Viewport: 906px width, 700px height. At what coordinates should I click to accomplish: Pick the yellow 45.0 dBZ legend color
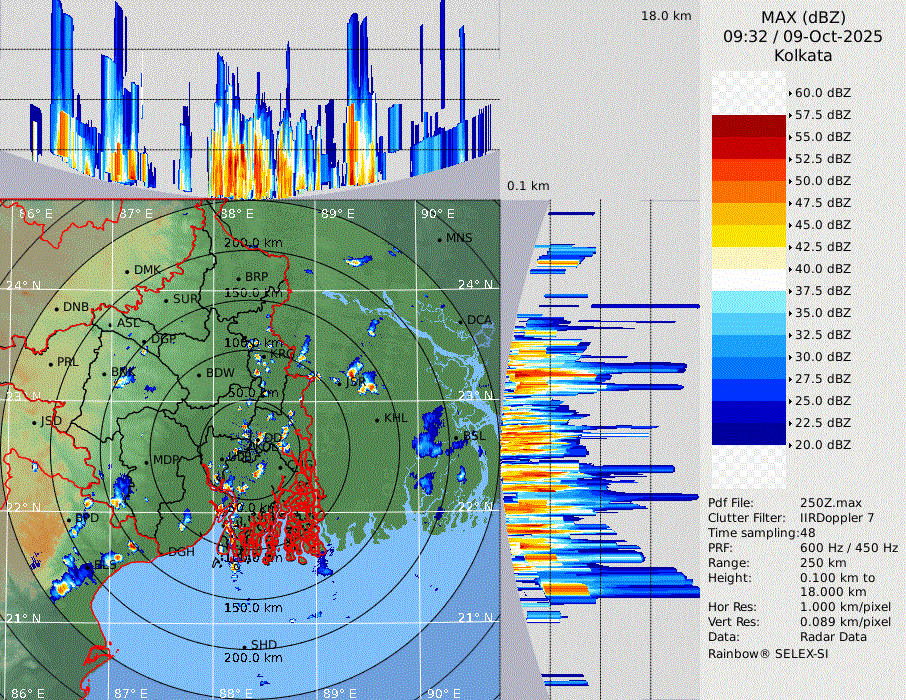[749, 236]
